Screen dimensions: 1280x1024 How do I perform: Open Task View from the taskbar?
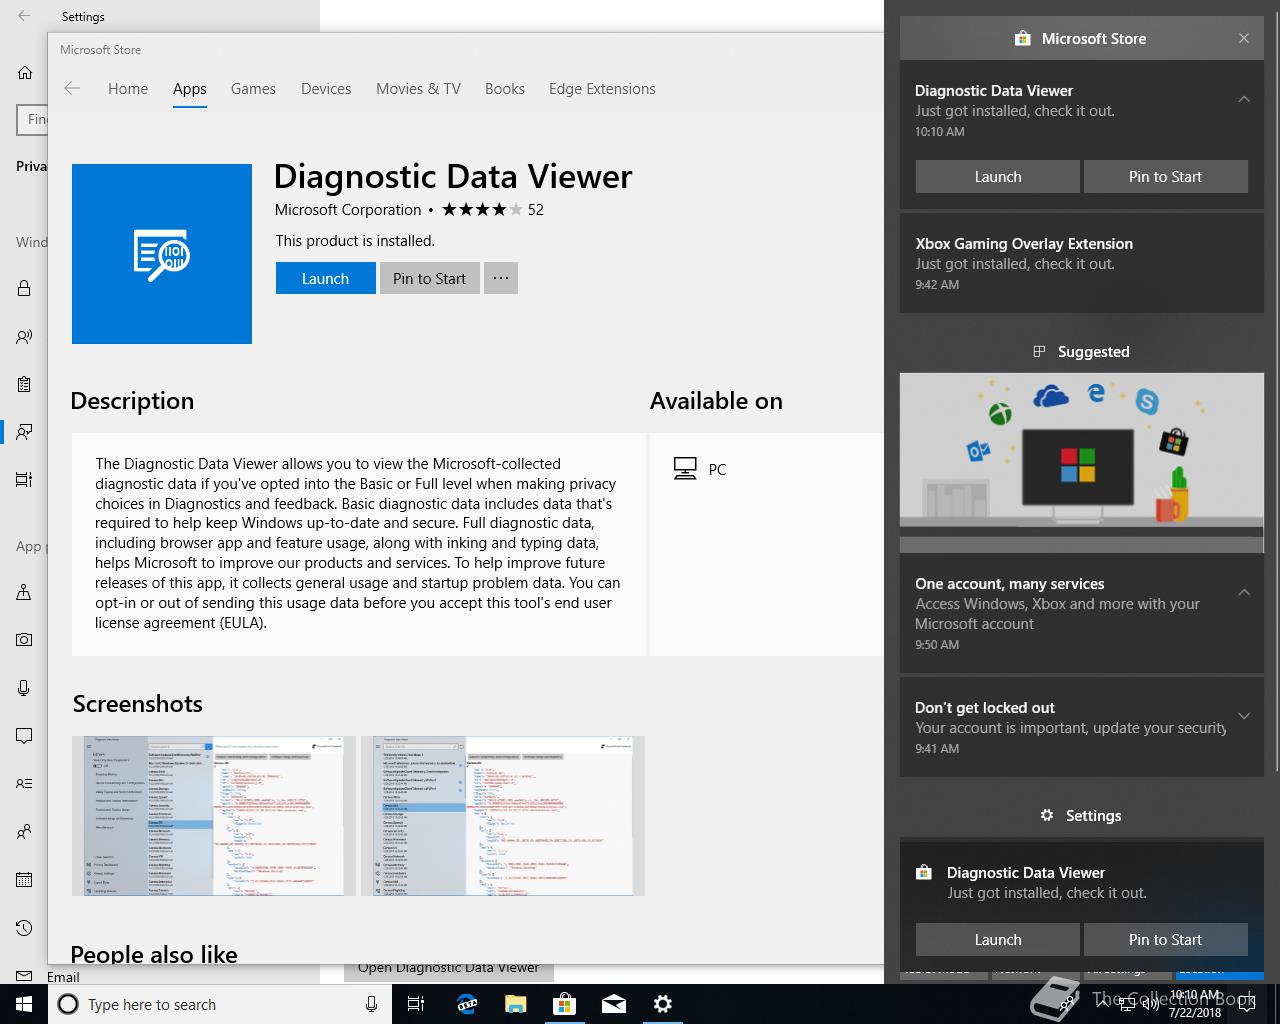[416, 1004]
